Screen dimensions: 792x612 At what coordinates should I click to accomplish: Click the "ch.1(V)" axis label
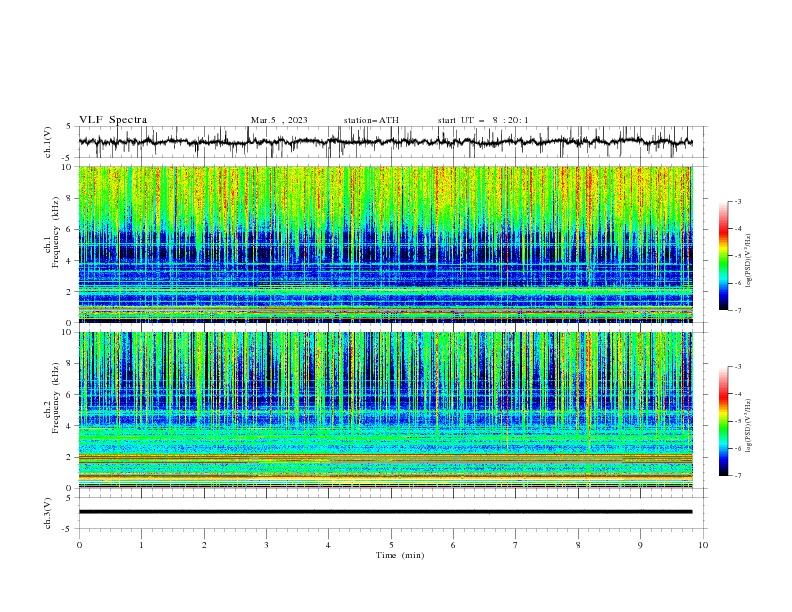pyautogui.click(x=48, y=142)
